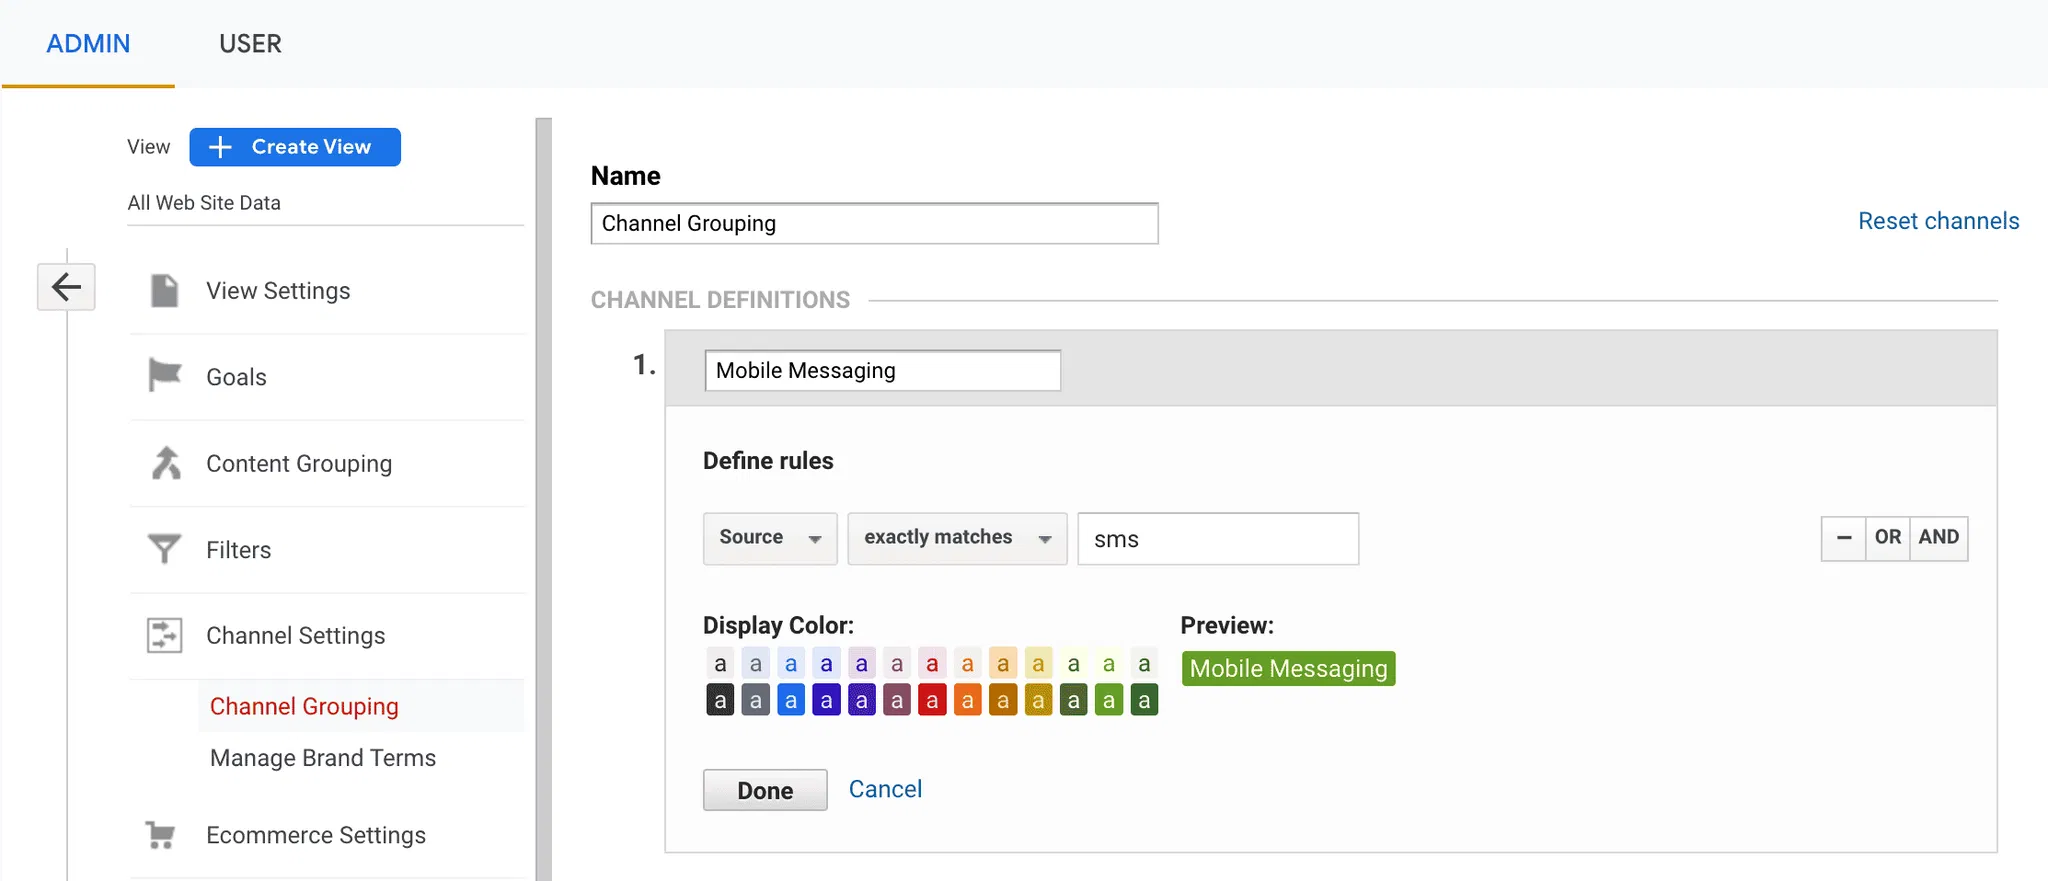Screen dimensions: 2048x881
Task: Add an OR condition to rule
Action: [x=1887, y=538]
